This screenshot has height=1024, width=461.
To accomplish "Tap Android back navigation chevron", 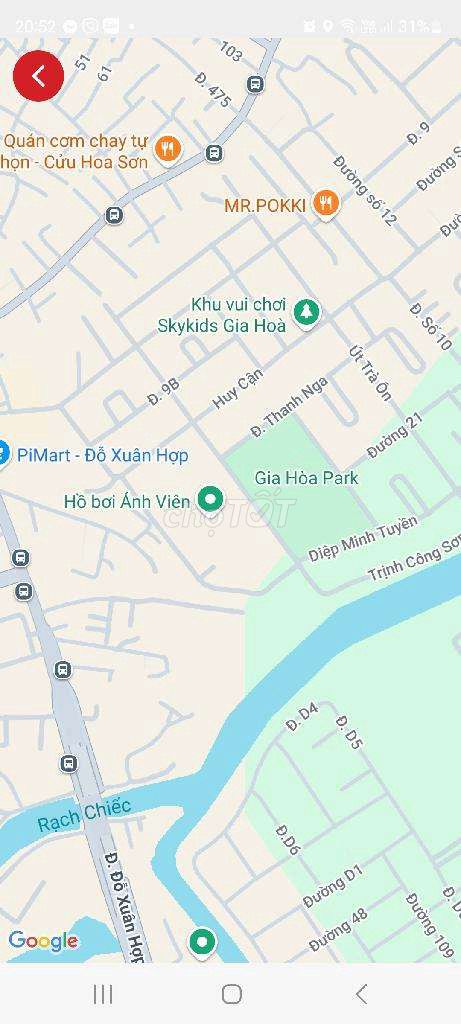I will 361,994.
